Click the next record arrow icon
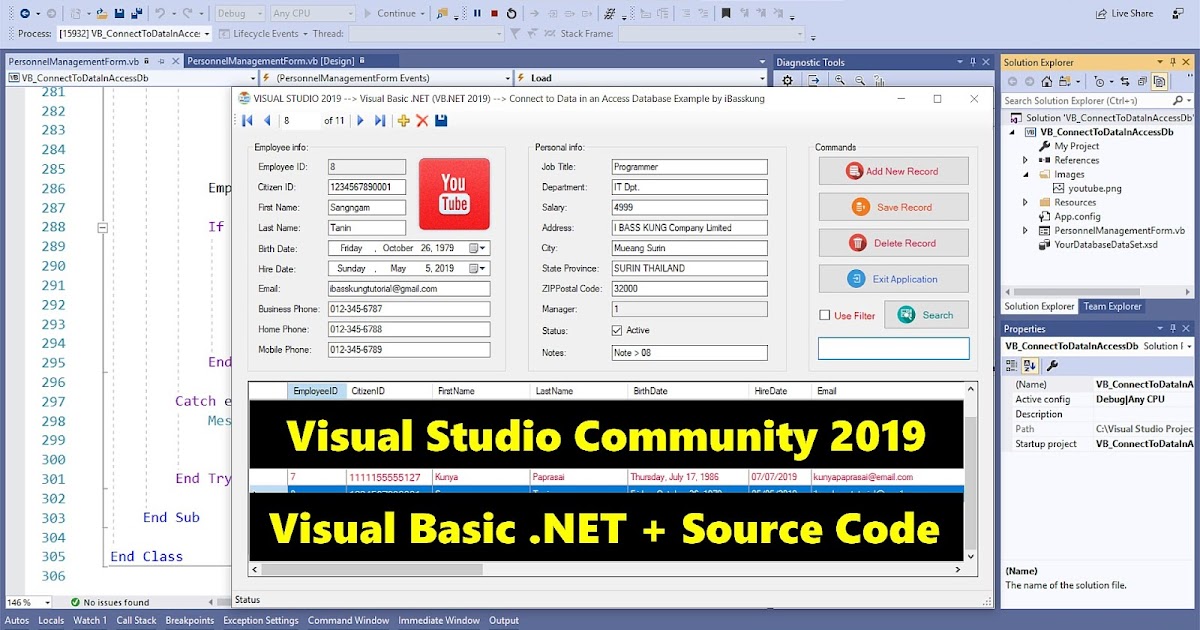 click(x=360, y=120)
